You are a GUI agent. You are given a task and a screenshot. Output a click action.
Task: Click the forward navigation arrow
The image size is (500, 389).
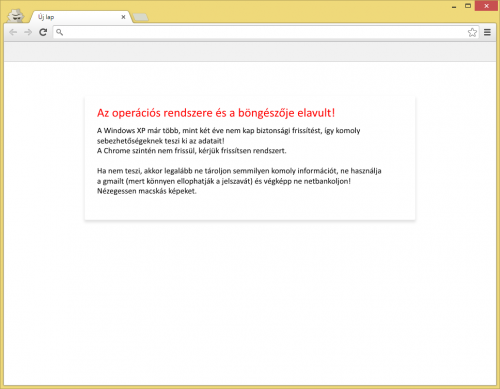coord(28,32)
